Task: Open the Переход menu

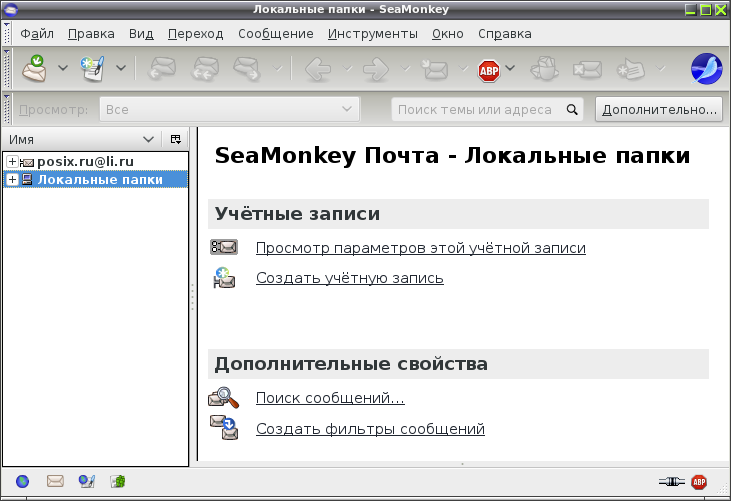Action: coord(195,34)
